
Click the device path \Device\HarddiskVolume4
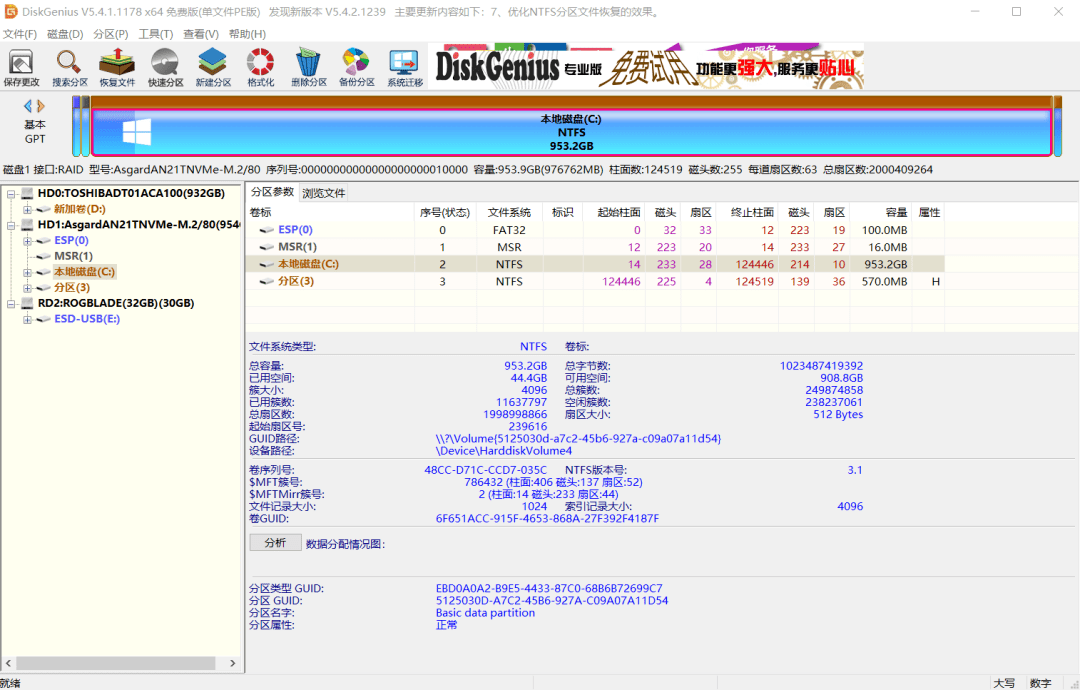(503, 451)
